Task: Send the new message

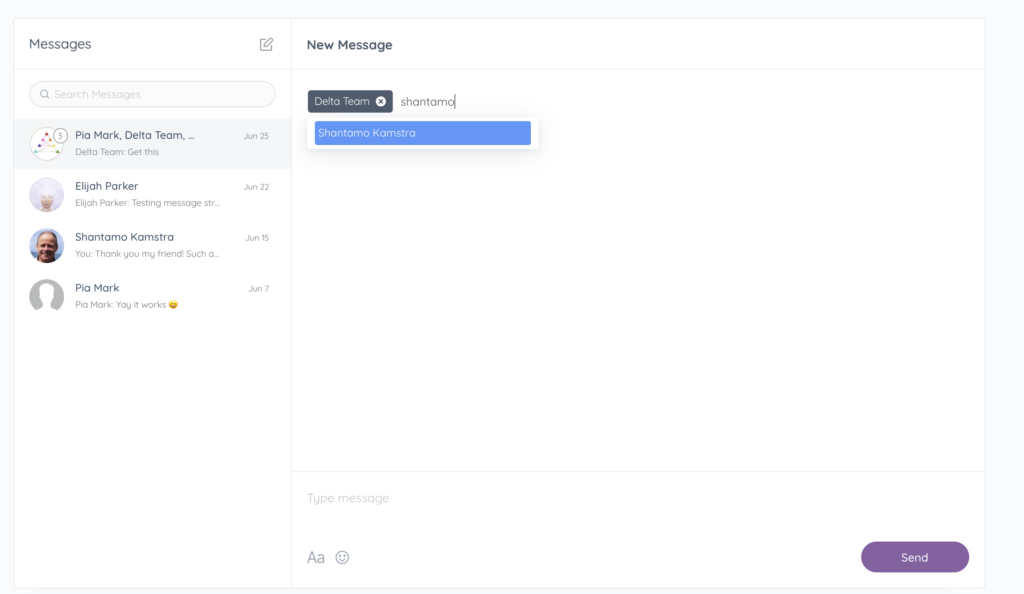Action: coord(914,557)
